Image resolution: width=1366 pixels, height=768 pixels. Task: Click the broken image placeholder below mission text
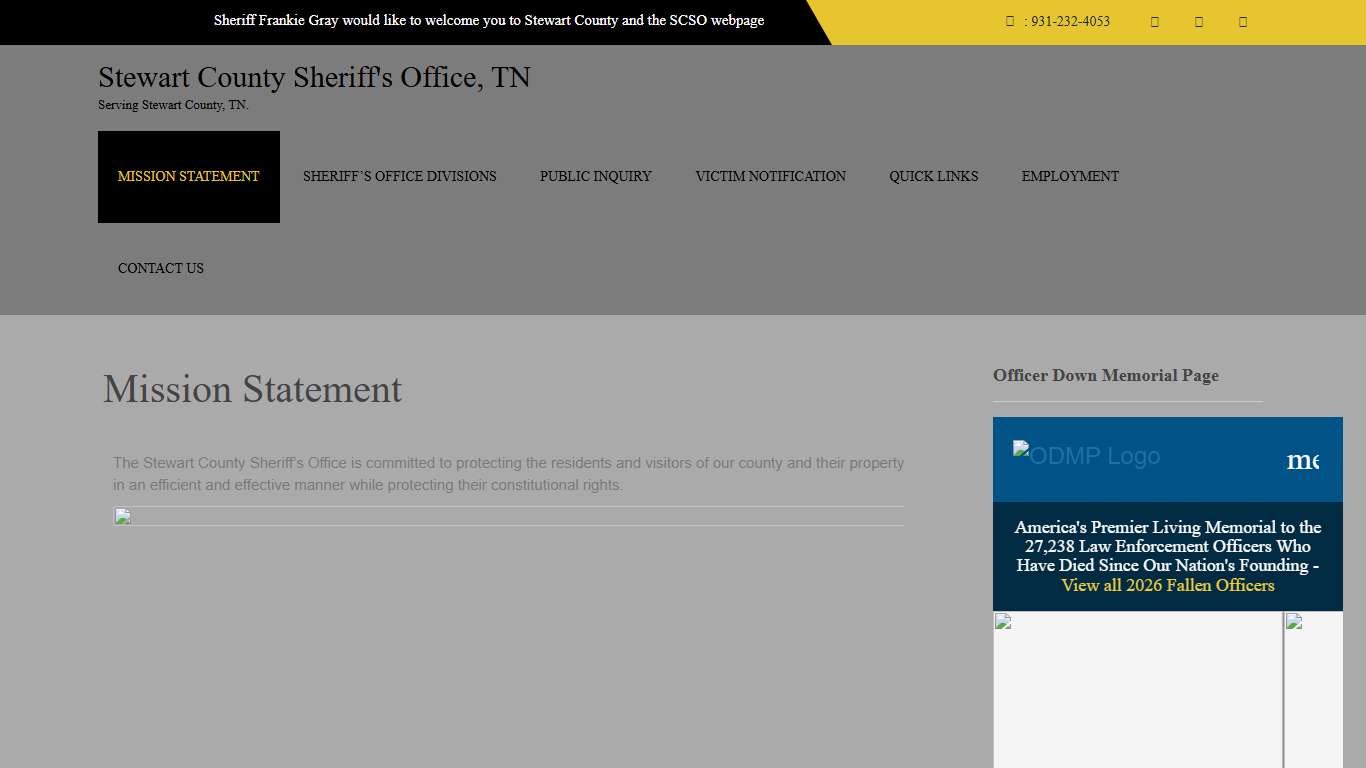point(121,517)
